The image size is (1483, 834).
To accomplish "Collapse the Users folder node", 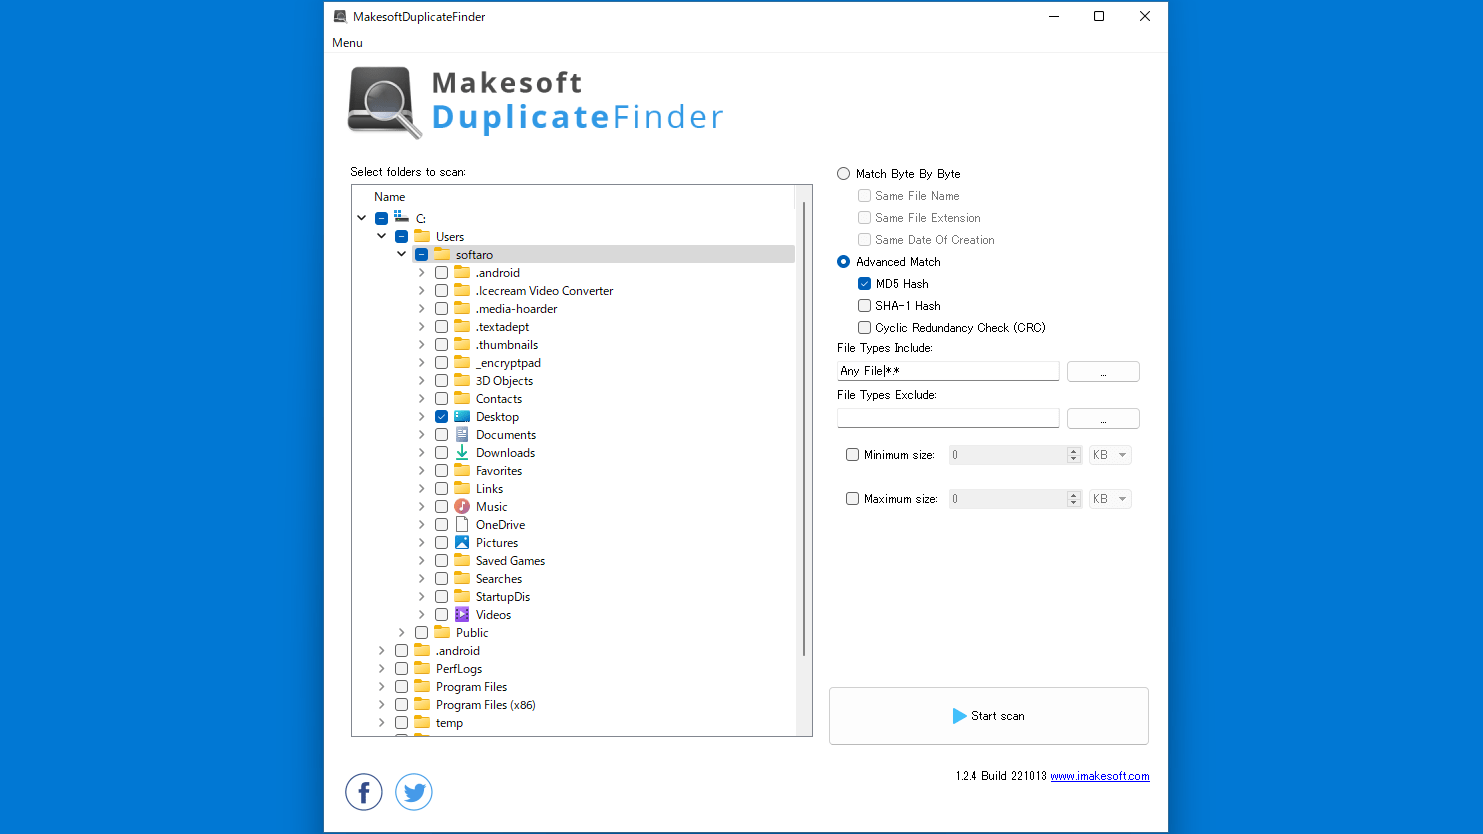I will tap(382, 236).
